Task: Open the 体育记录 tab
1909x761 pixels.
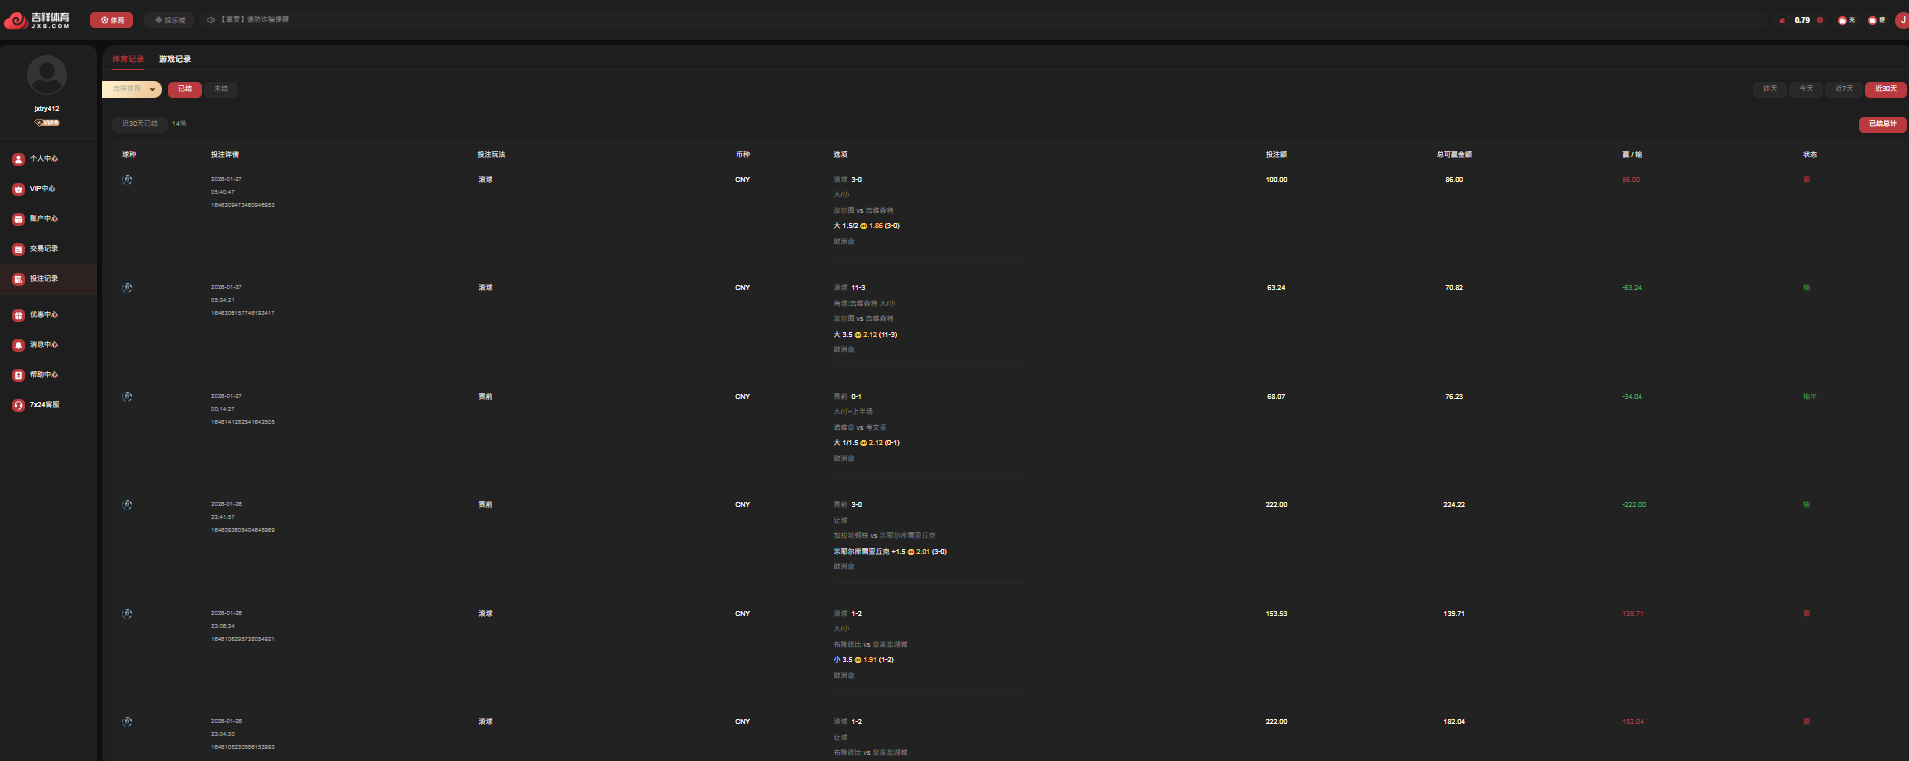Action: [x=128, y=59]
